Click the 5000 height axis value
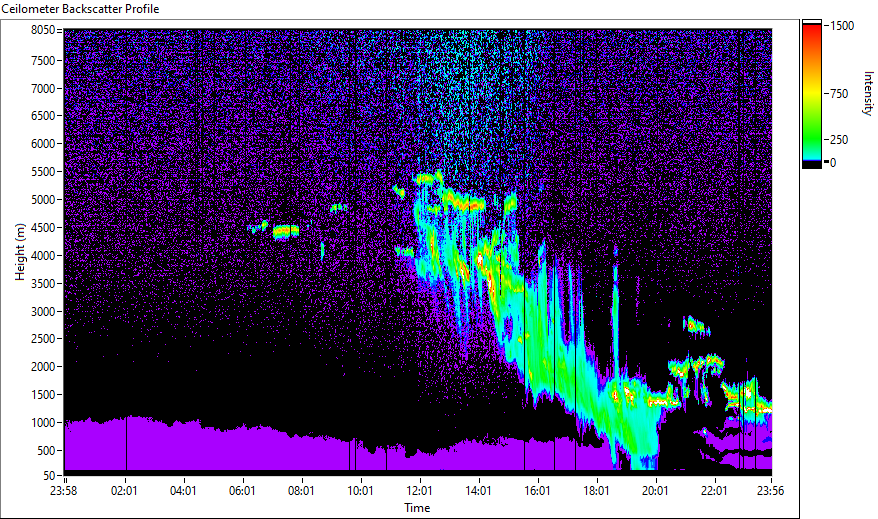Viewport: 878px width, 519px height. click(43, 200)
